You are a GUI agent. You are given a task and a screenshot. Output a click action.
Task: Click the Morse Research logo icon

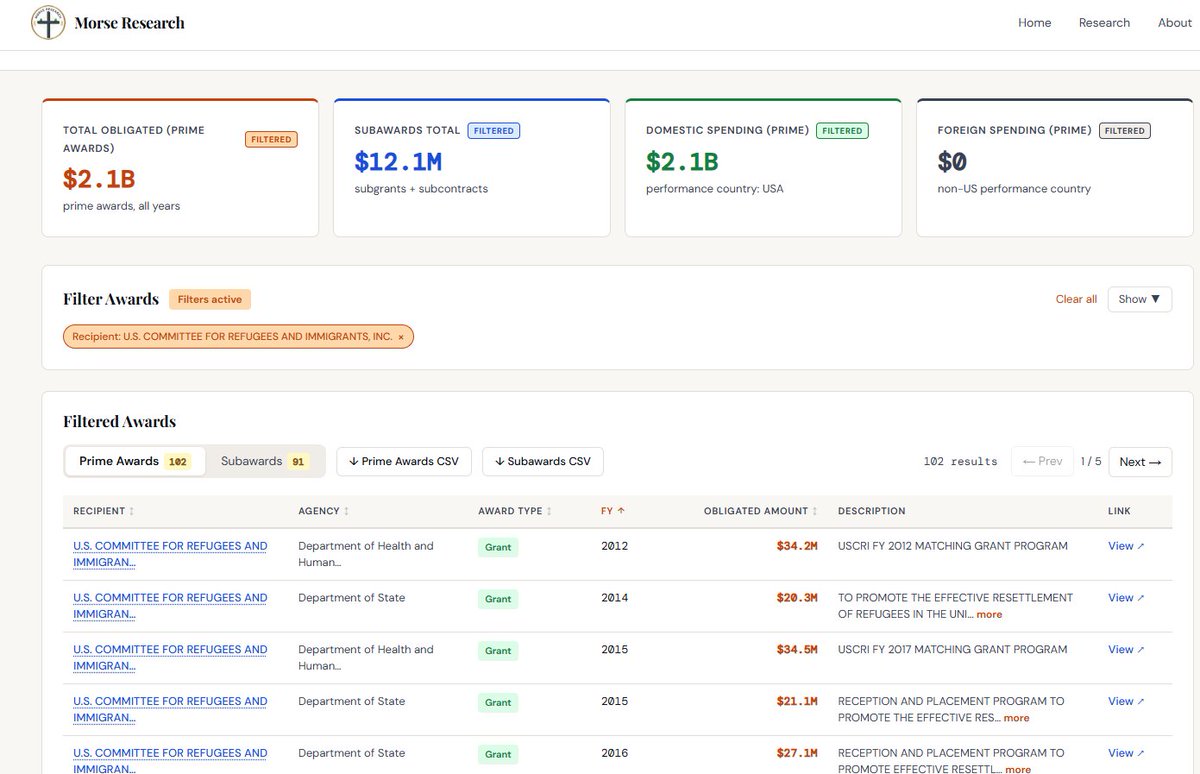coord(48,22)
